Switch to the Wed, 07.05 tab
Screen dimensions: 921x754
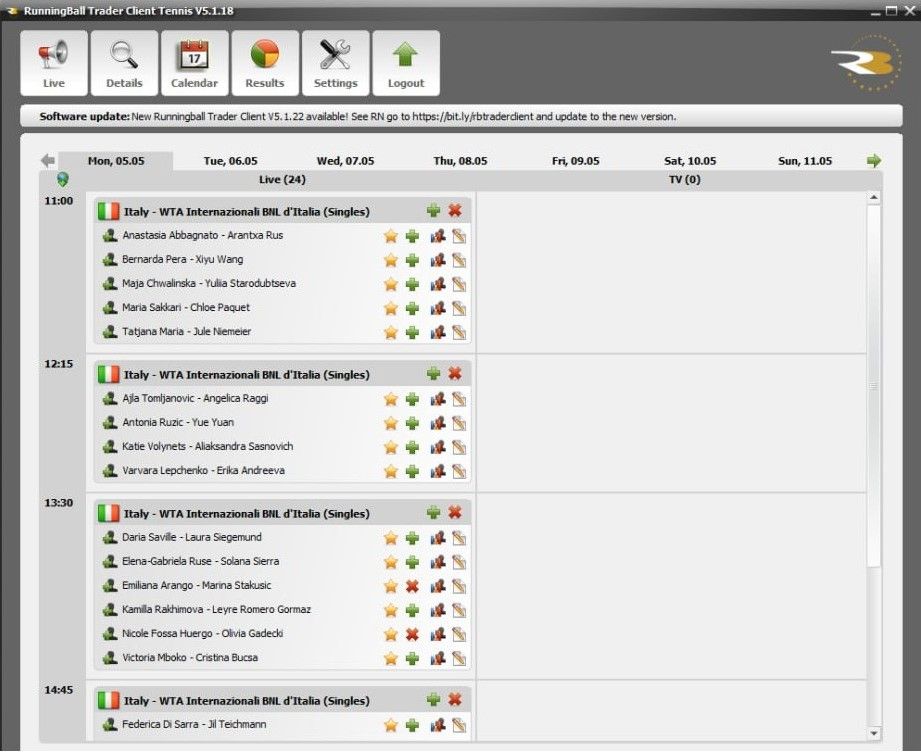click(345, 161)
